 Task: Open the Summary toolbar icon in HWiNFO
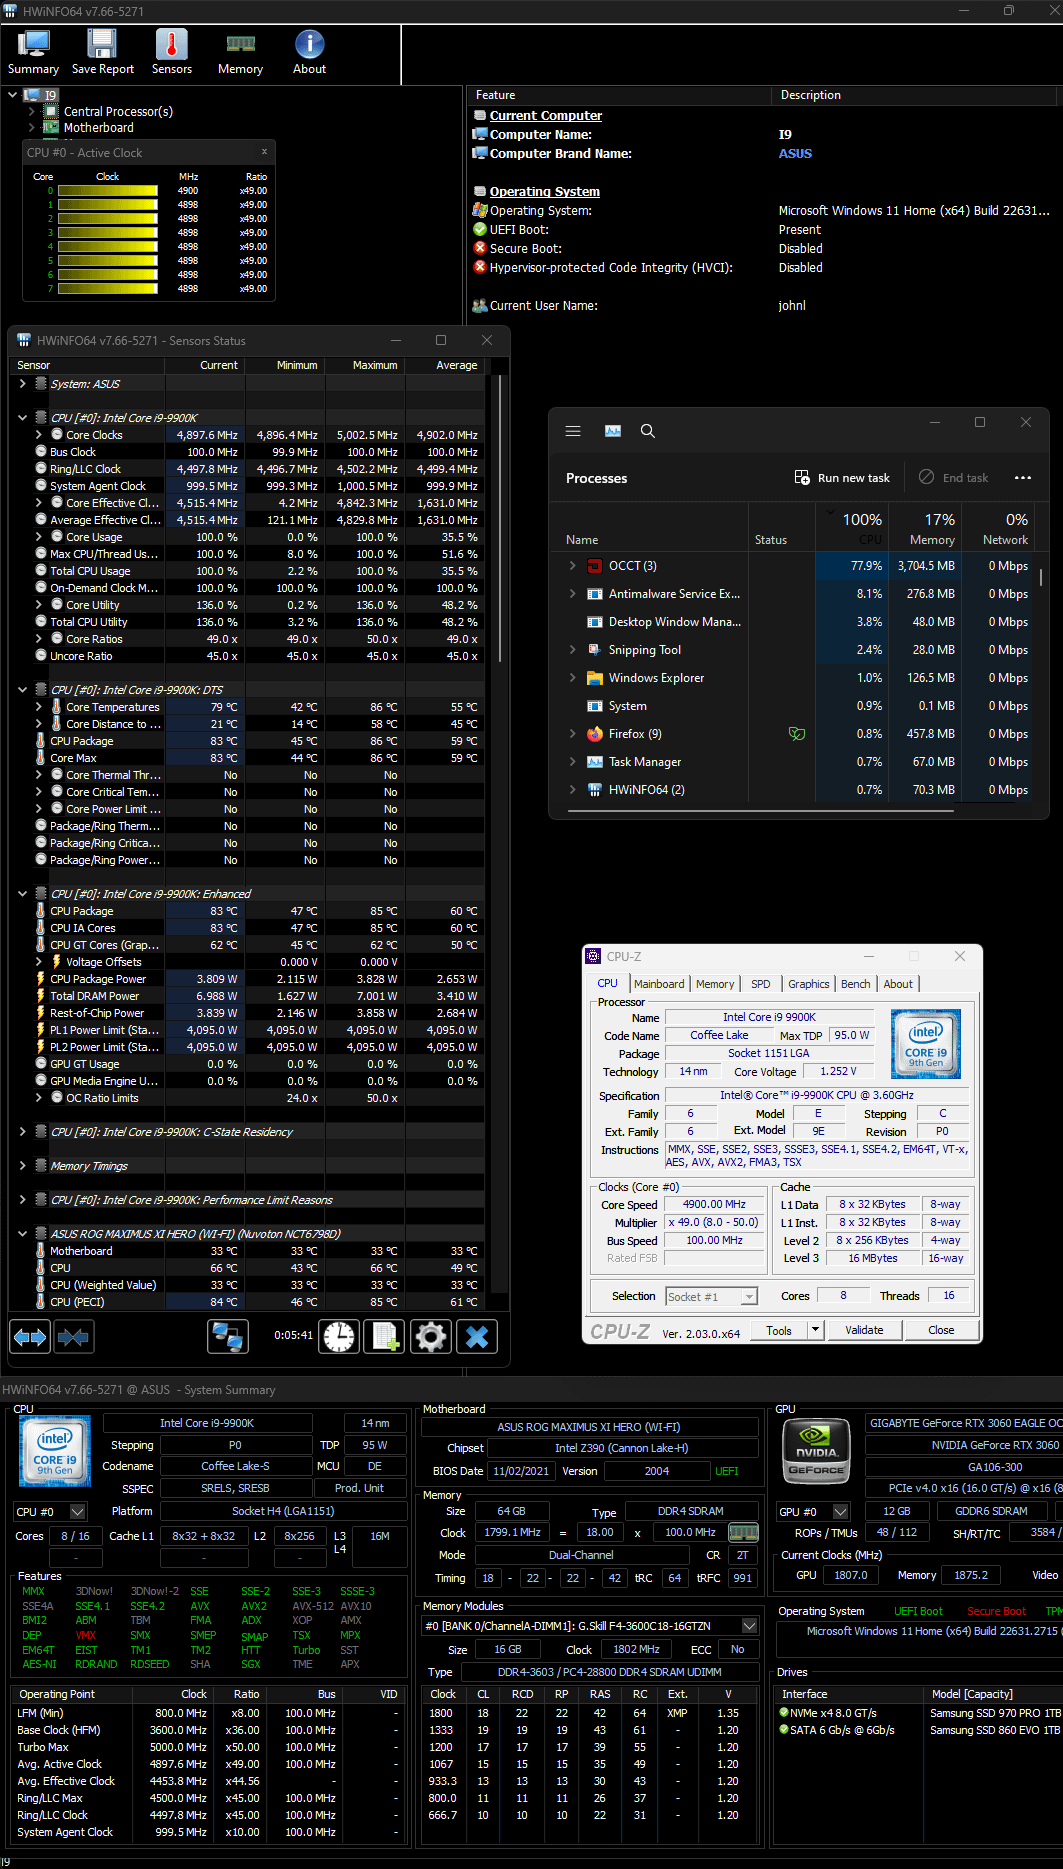33,52
